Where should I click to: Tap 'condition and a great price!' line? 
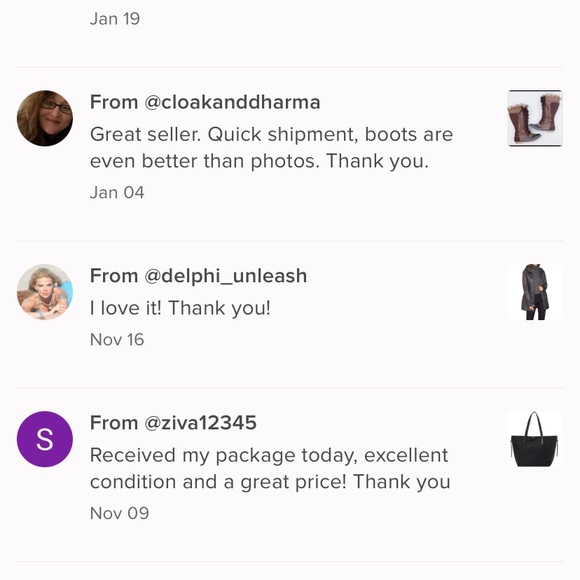click(218, 482)
